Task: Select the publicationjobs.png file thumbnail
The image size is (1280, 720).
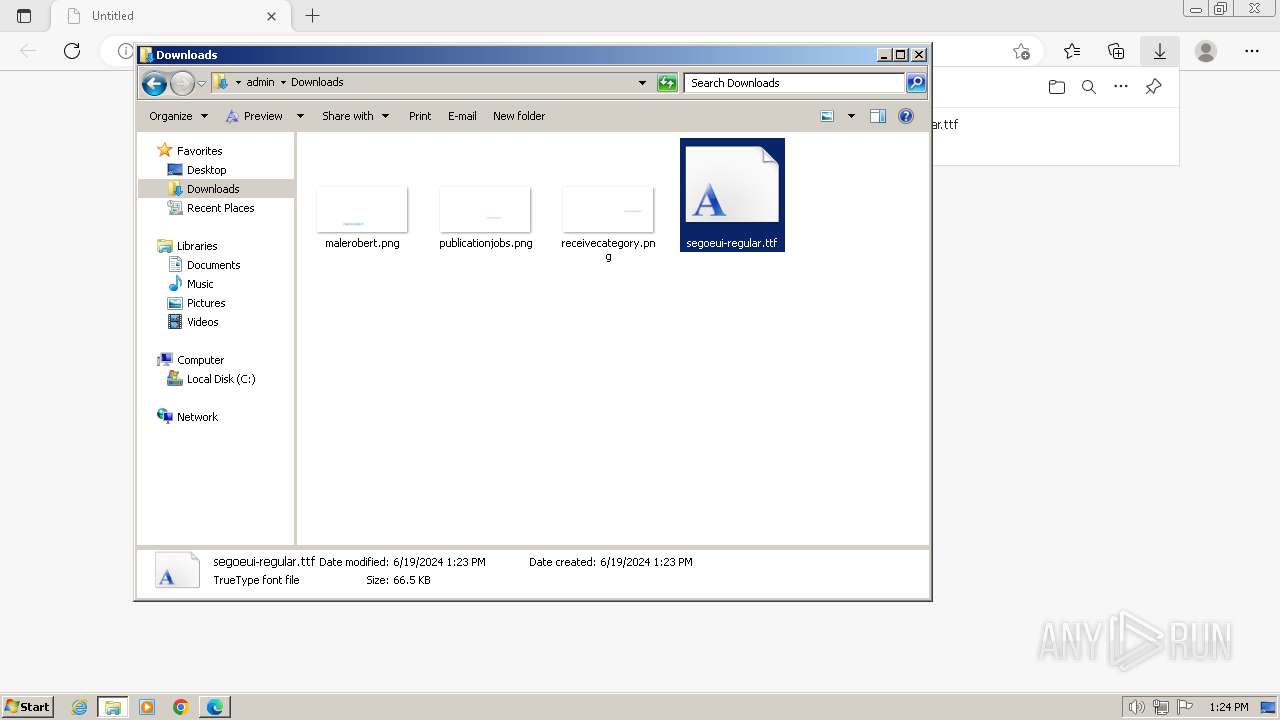Action: pyautogui.click(x=485, y=209)
